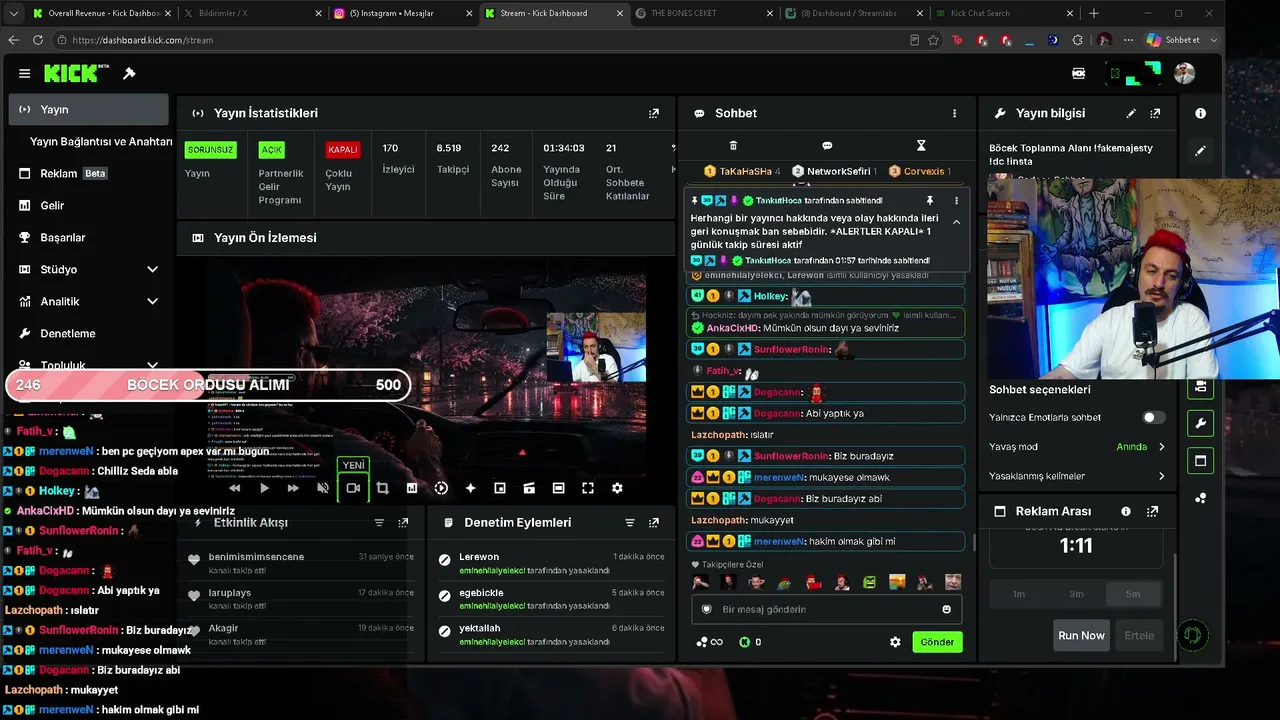1280x720 pixels.
Task: Pop out the Yayın İstatistikleri panel
Action: pyautogui.click(x=654, y=113)
